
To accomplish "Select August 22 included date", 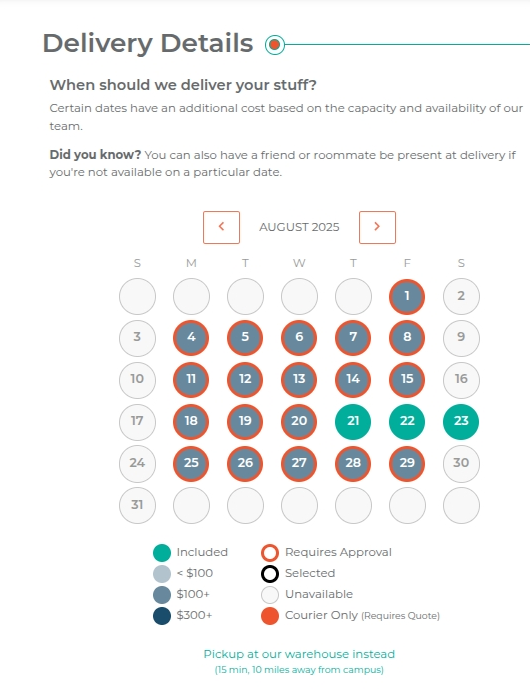I will click(407, 421).
